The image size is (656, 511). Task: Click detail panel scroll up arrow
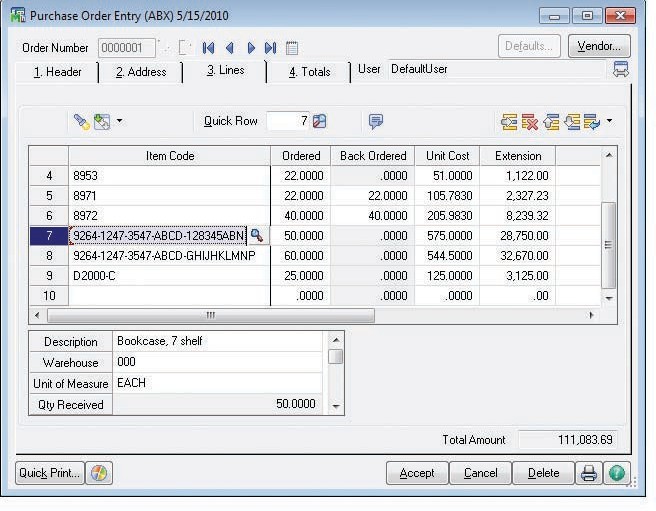point(336,340)
